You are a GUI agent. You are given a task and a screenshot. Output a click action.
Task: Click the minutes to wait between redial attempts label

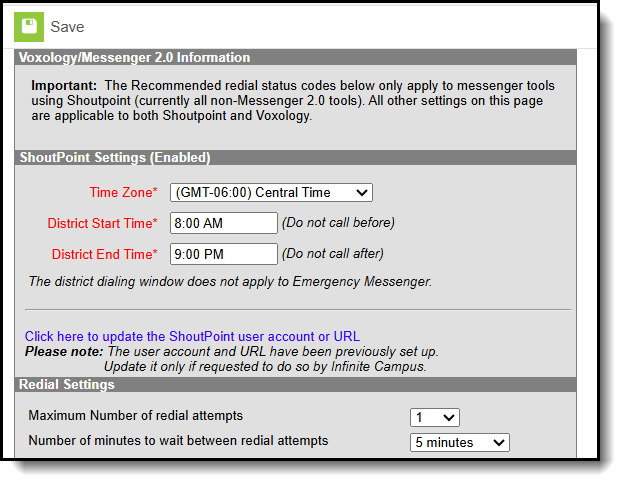pos(178,441)
